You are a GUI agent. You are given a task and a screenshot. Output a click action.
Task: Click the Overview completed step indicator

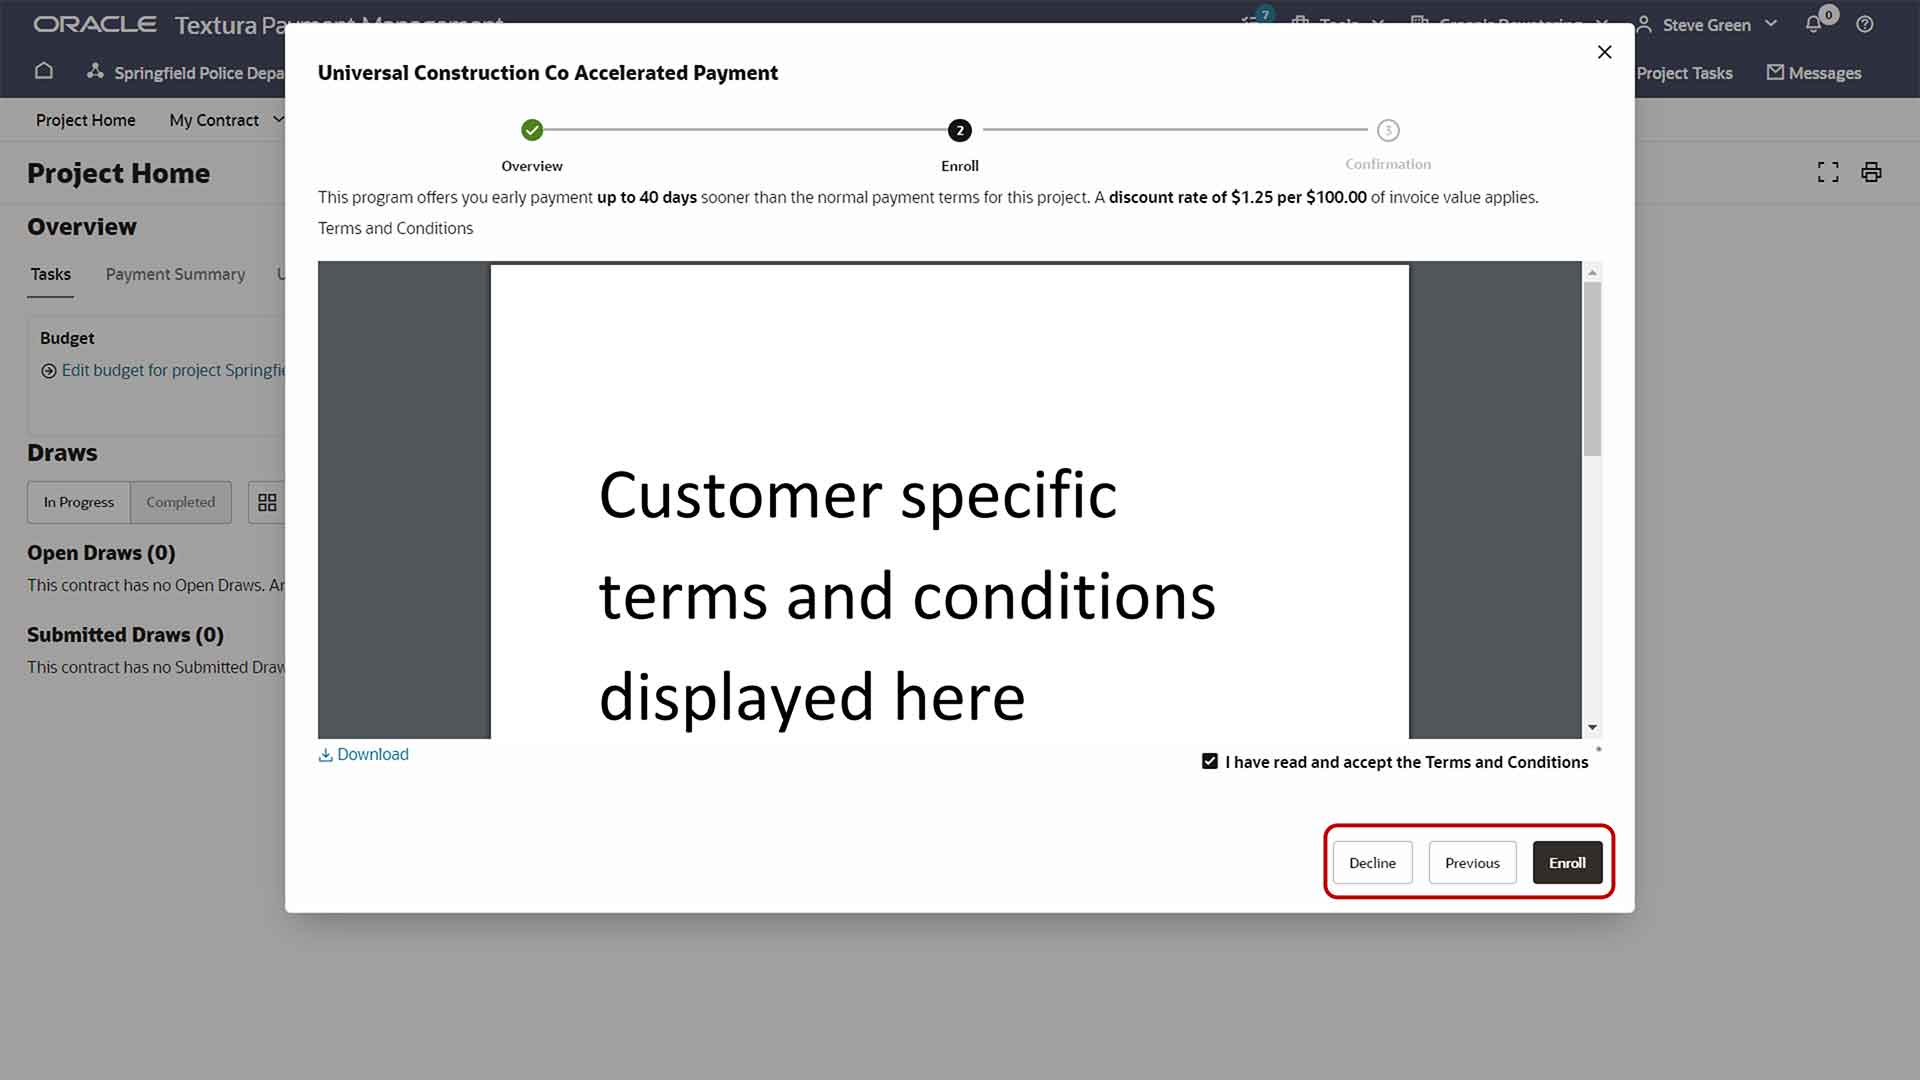[532, 130]
